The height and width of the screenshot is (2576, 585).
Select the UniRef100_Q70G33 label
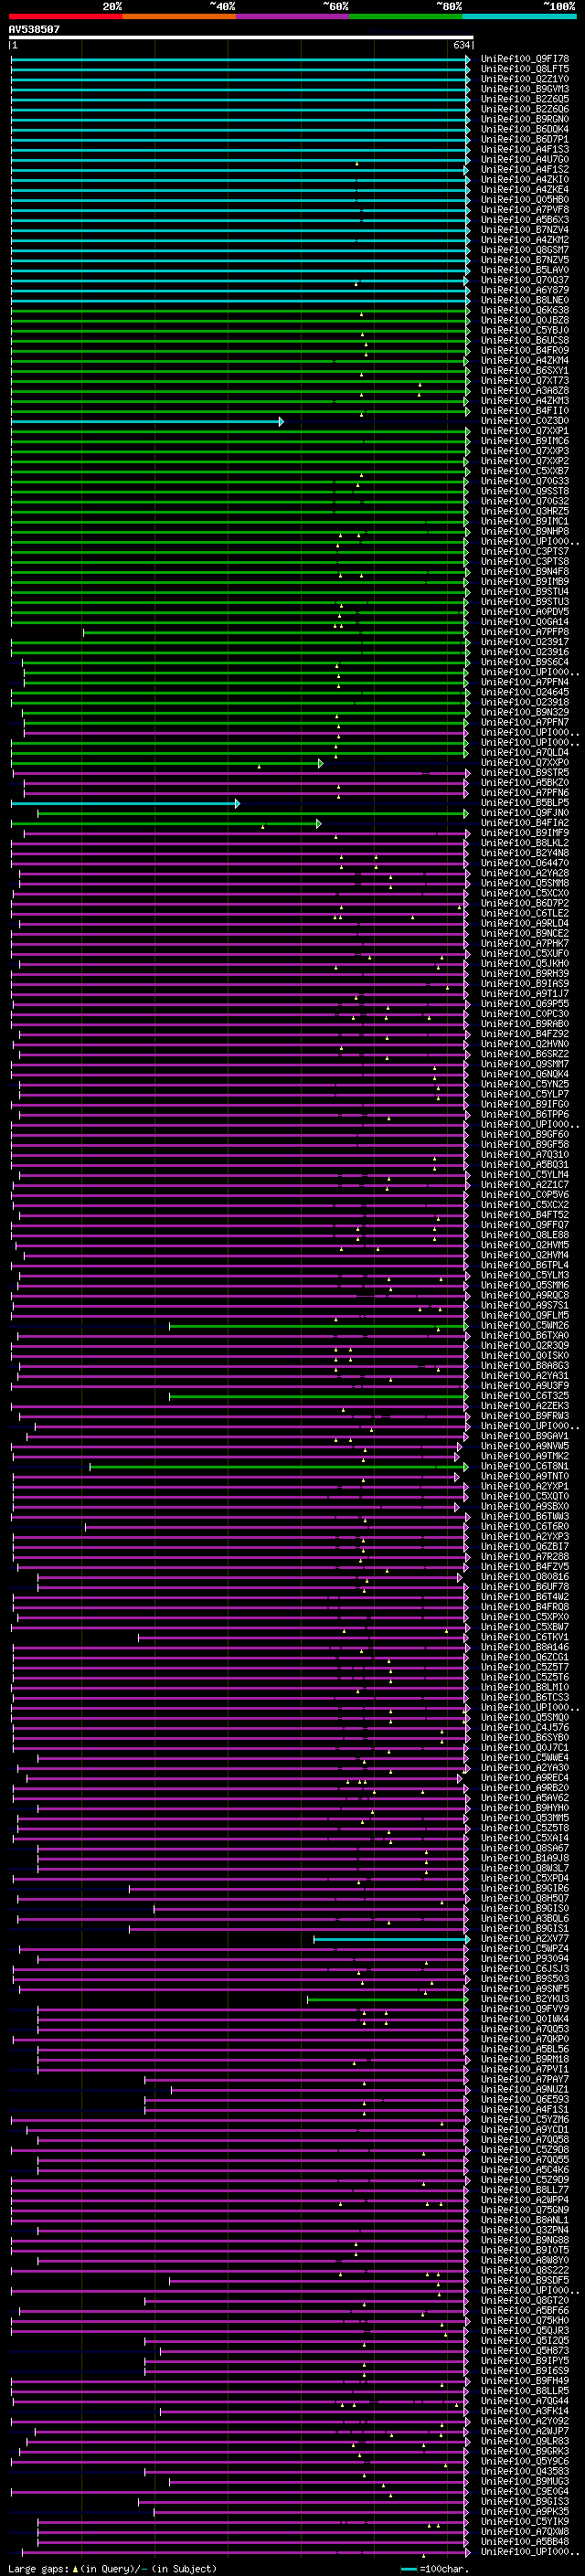click(x=525, y=481)
